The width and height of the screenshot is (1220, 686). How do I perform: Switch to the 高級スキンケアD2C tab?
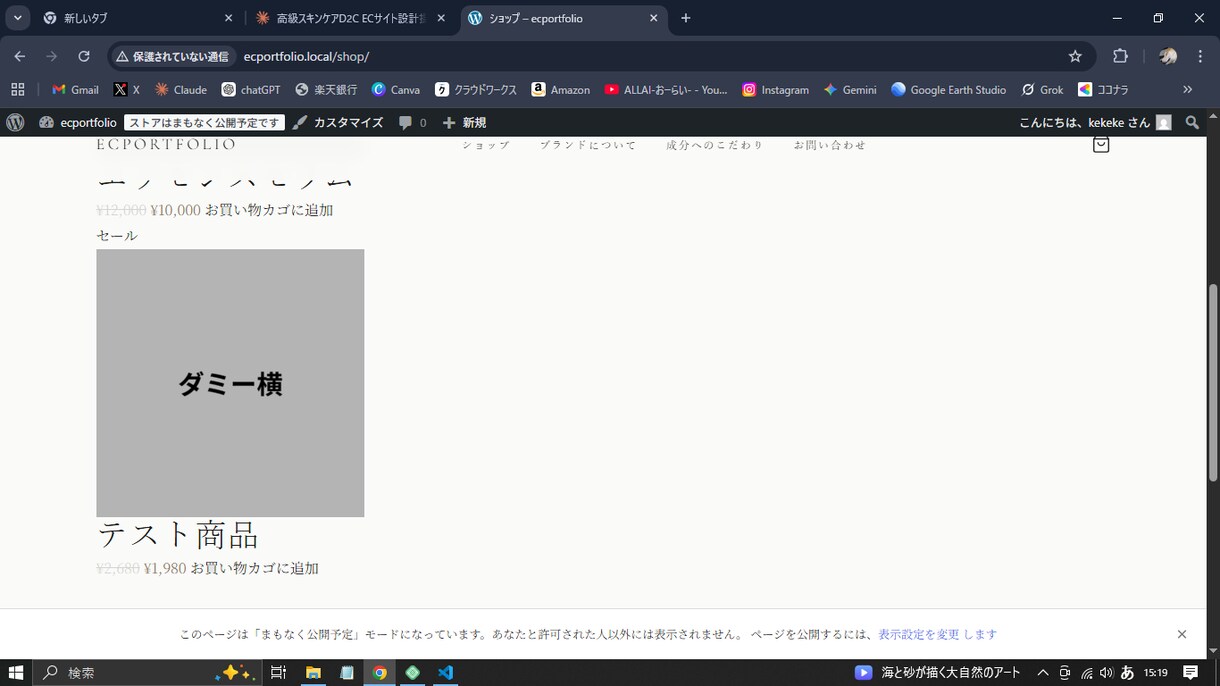pos(350,18)
